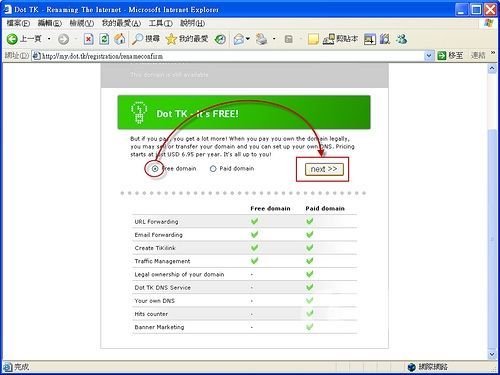Click the vertical scrollbar up arrow
The height and width of the screenshot is (375, 500).
pyautogui.click(x=492, y=69)
